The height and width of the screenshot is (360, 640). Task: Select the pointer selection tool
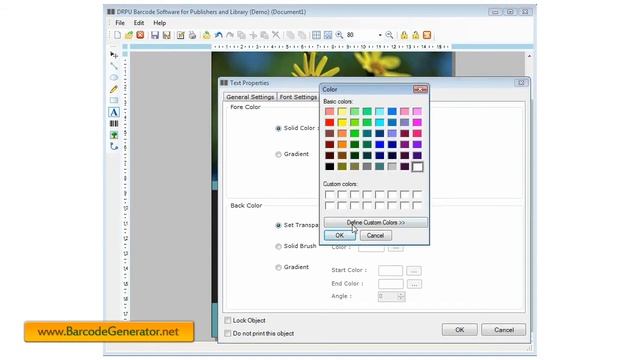click(x=114, y=55)
